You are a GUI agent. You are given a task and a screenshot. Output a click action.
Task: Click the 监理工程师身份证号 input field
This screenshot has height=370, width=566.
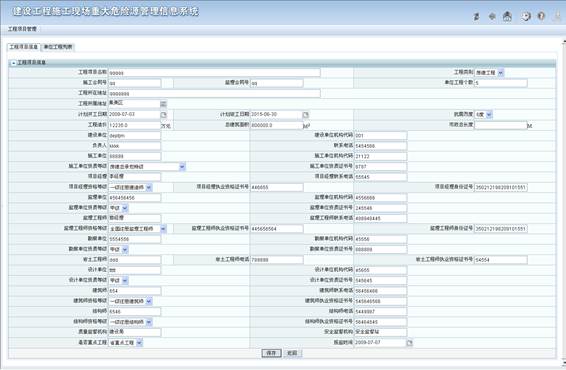(501, 228)
